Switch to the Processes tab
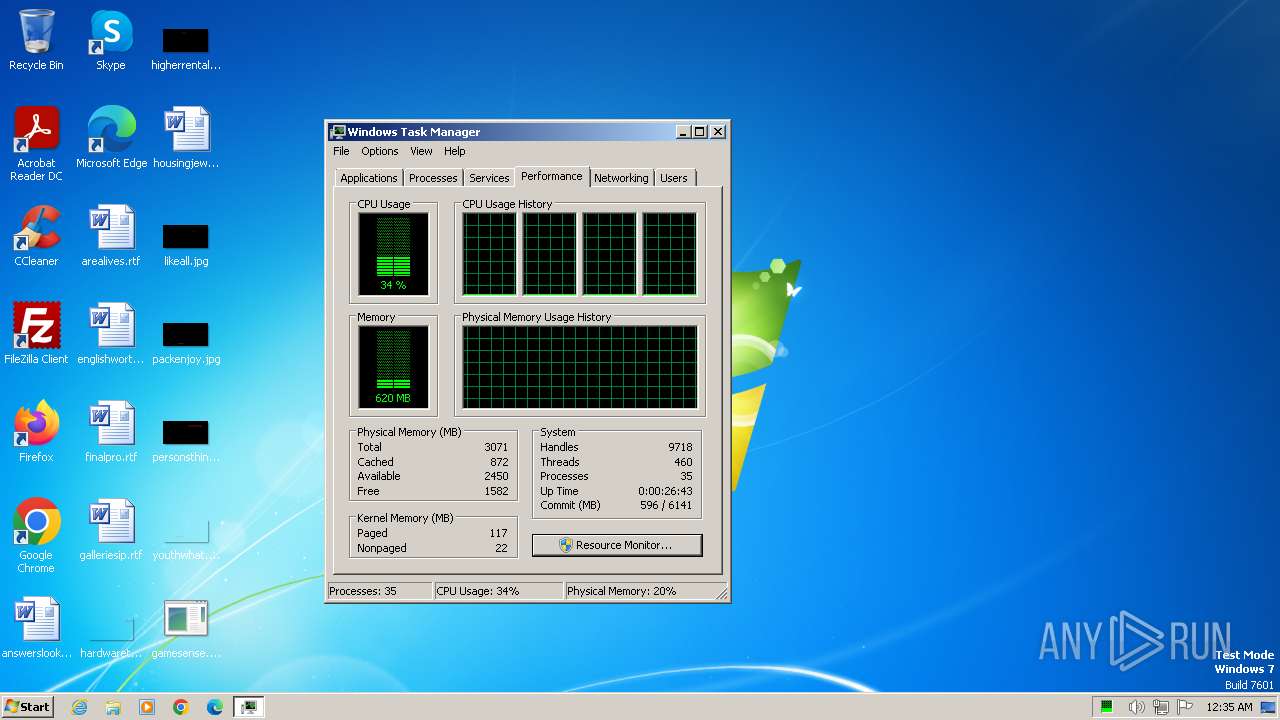This screenshot has height=720, width=1280. 433,178
